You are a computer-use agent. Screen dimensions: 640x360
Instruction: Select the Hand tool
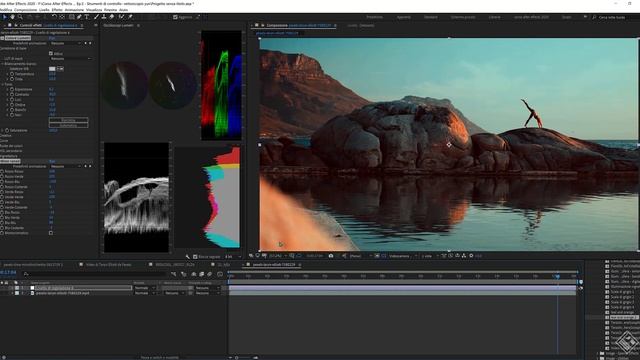(x=12, y=17)
